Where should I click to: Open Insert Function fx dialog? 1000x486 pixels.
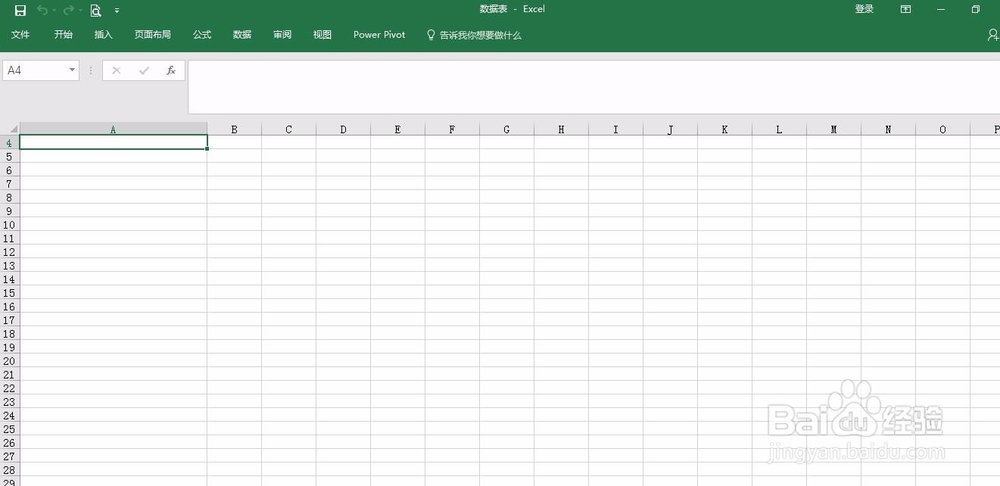(x=171, y=70)
